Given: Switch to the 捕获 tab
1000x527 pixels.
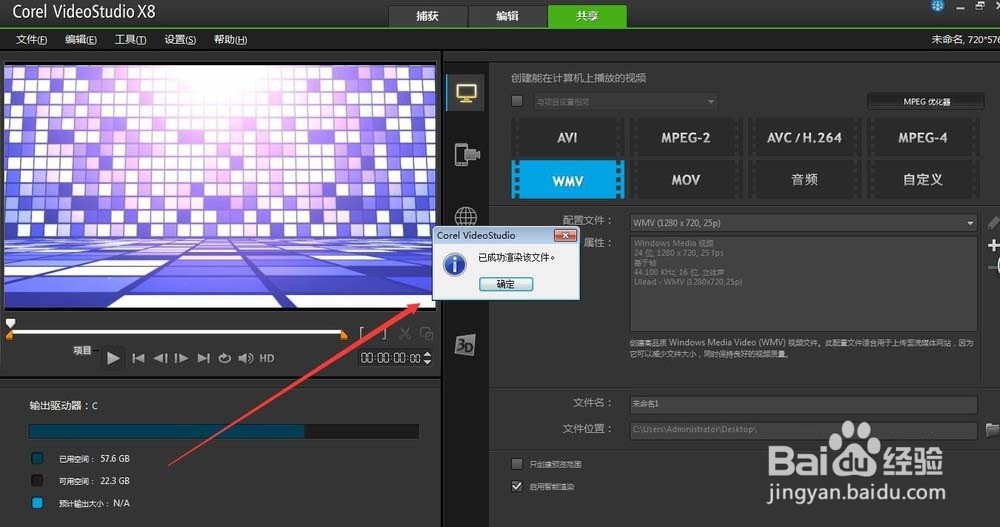Looking at the screenshot, I should tap(427, 16).
